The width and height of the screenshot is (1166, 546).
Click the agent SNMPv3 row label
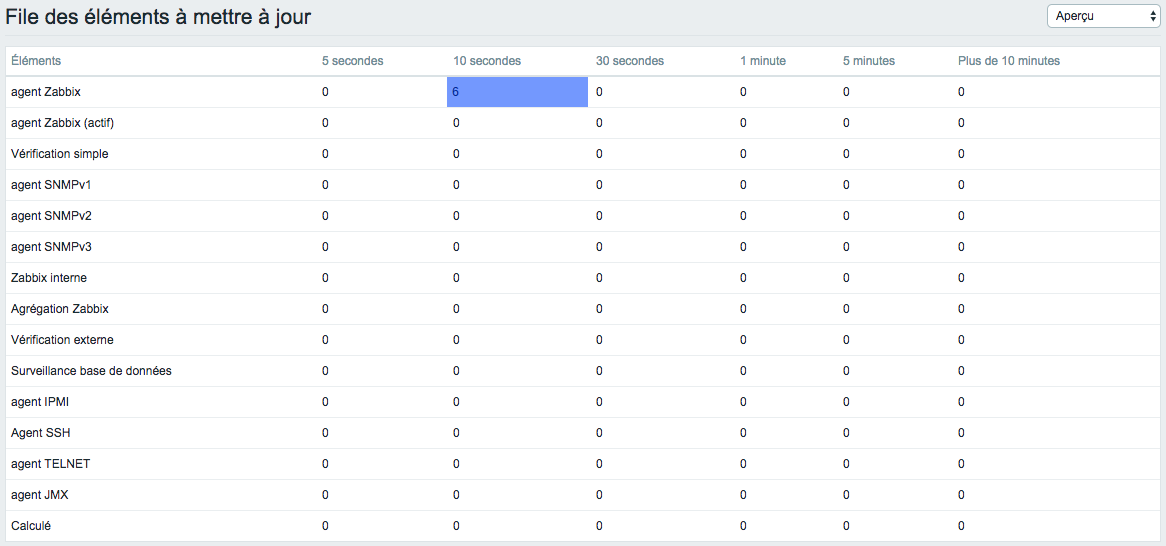click(51, 247)
